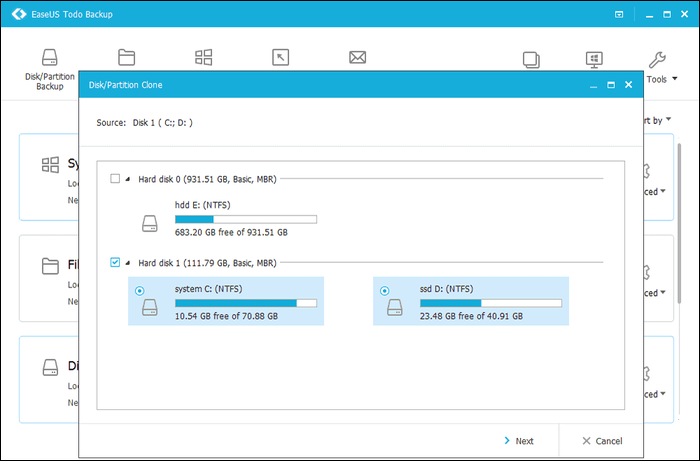Open Advanced dropdown on the third backup card

(655, 394)
